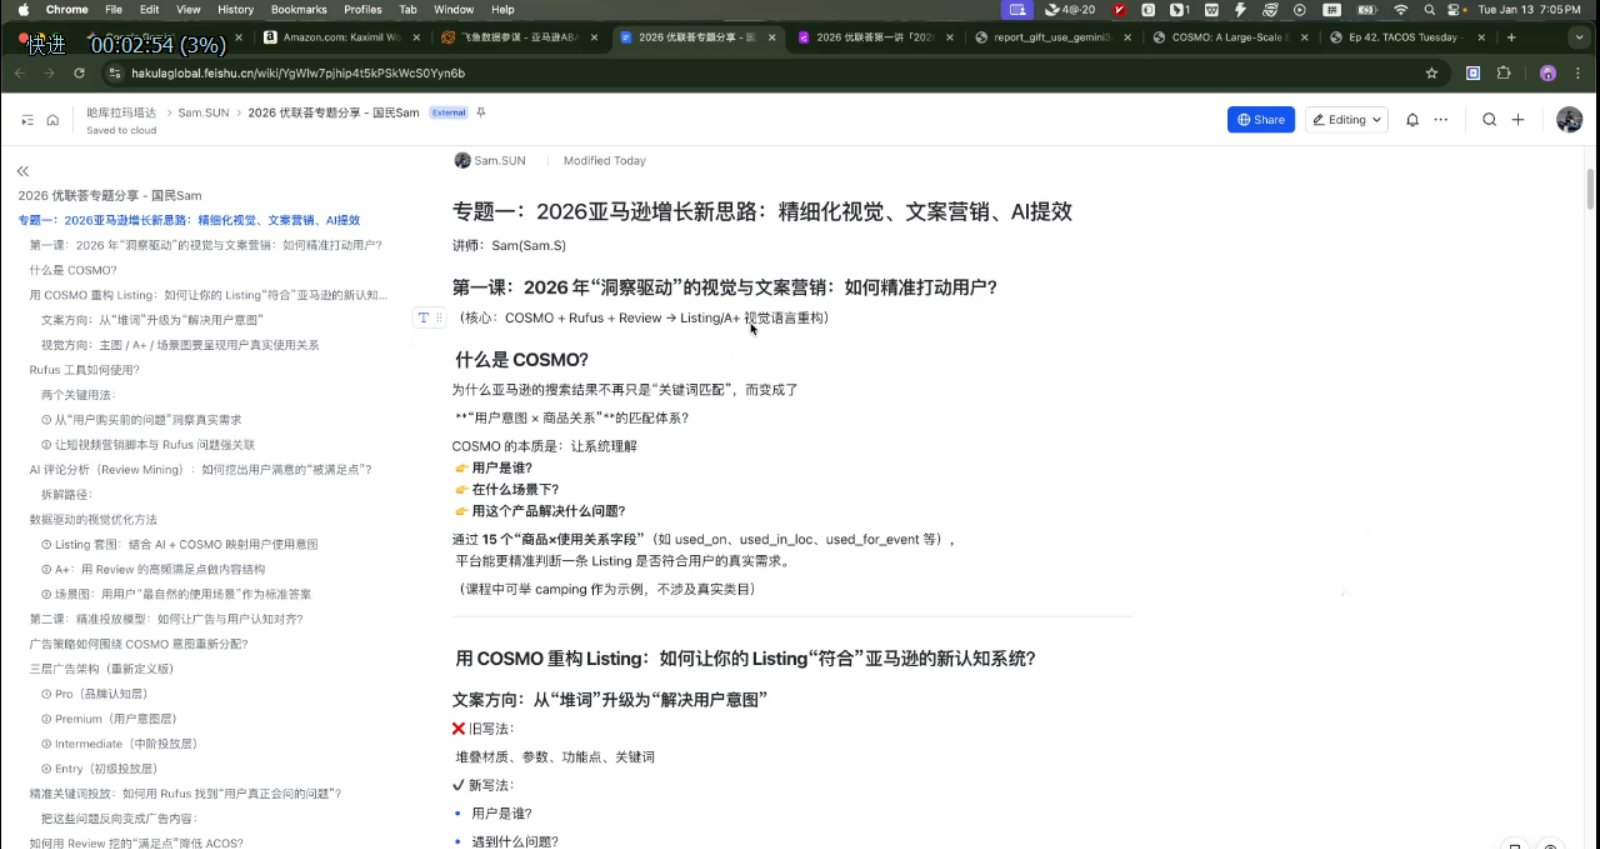Screen dimensions: 1600x849
Task: Open the Bookmarks menu in menu bar
Action: pyautogui.click(x=298, y=9)
